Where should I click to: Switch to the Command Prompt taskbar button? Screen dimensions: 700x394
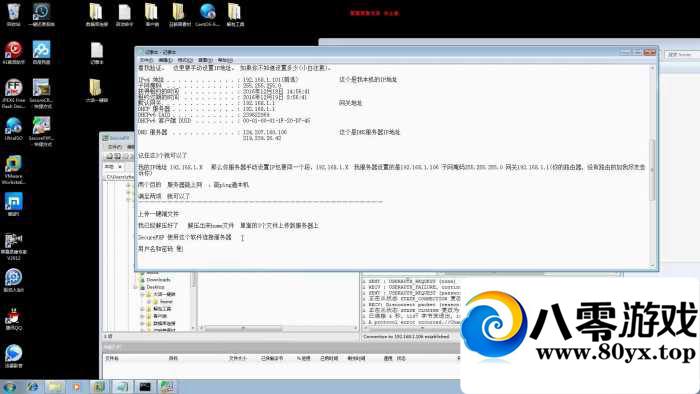[145, 386]
